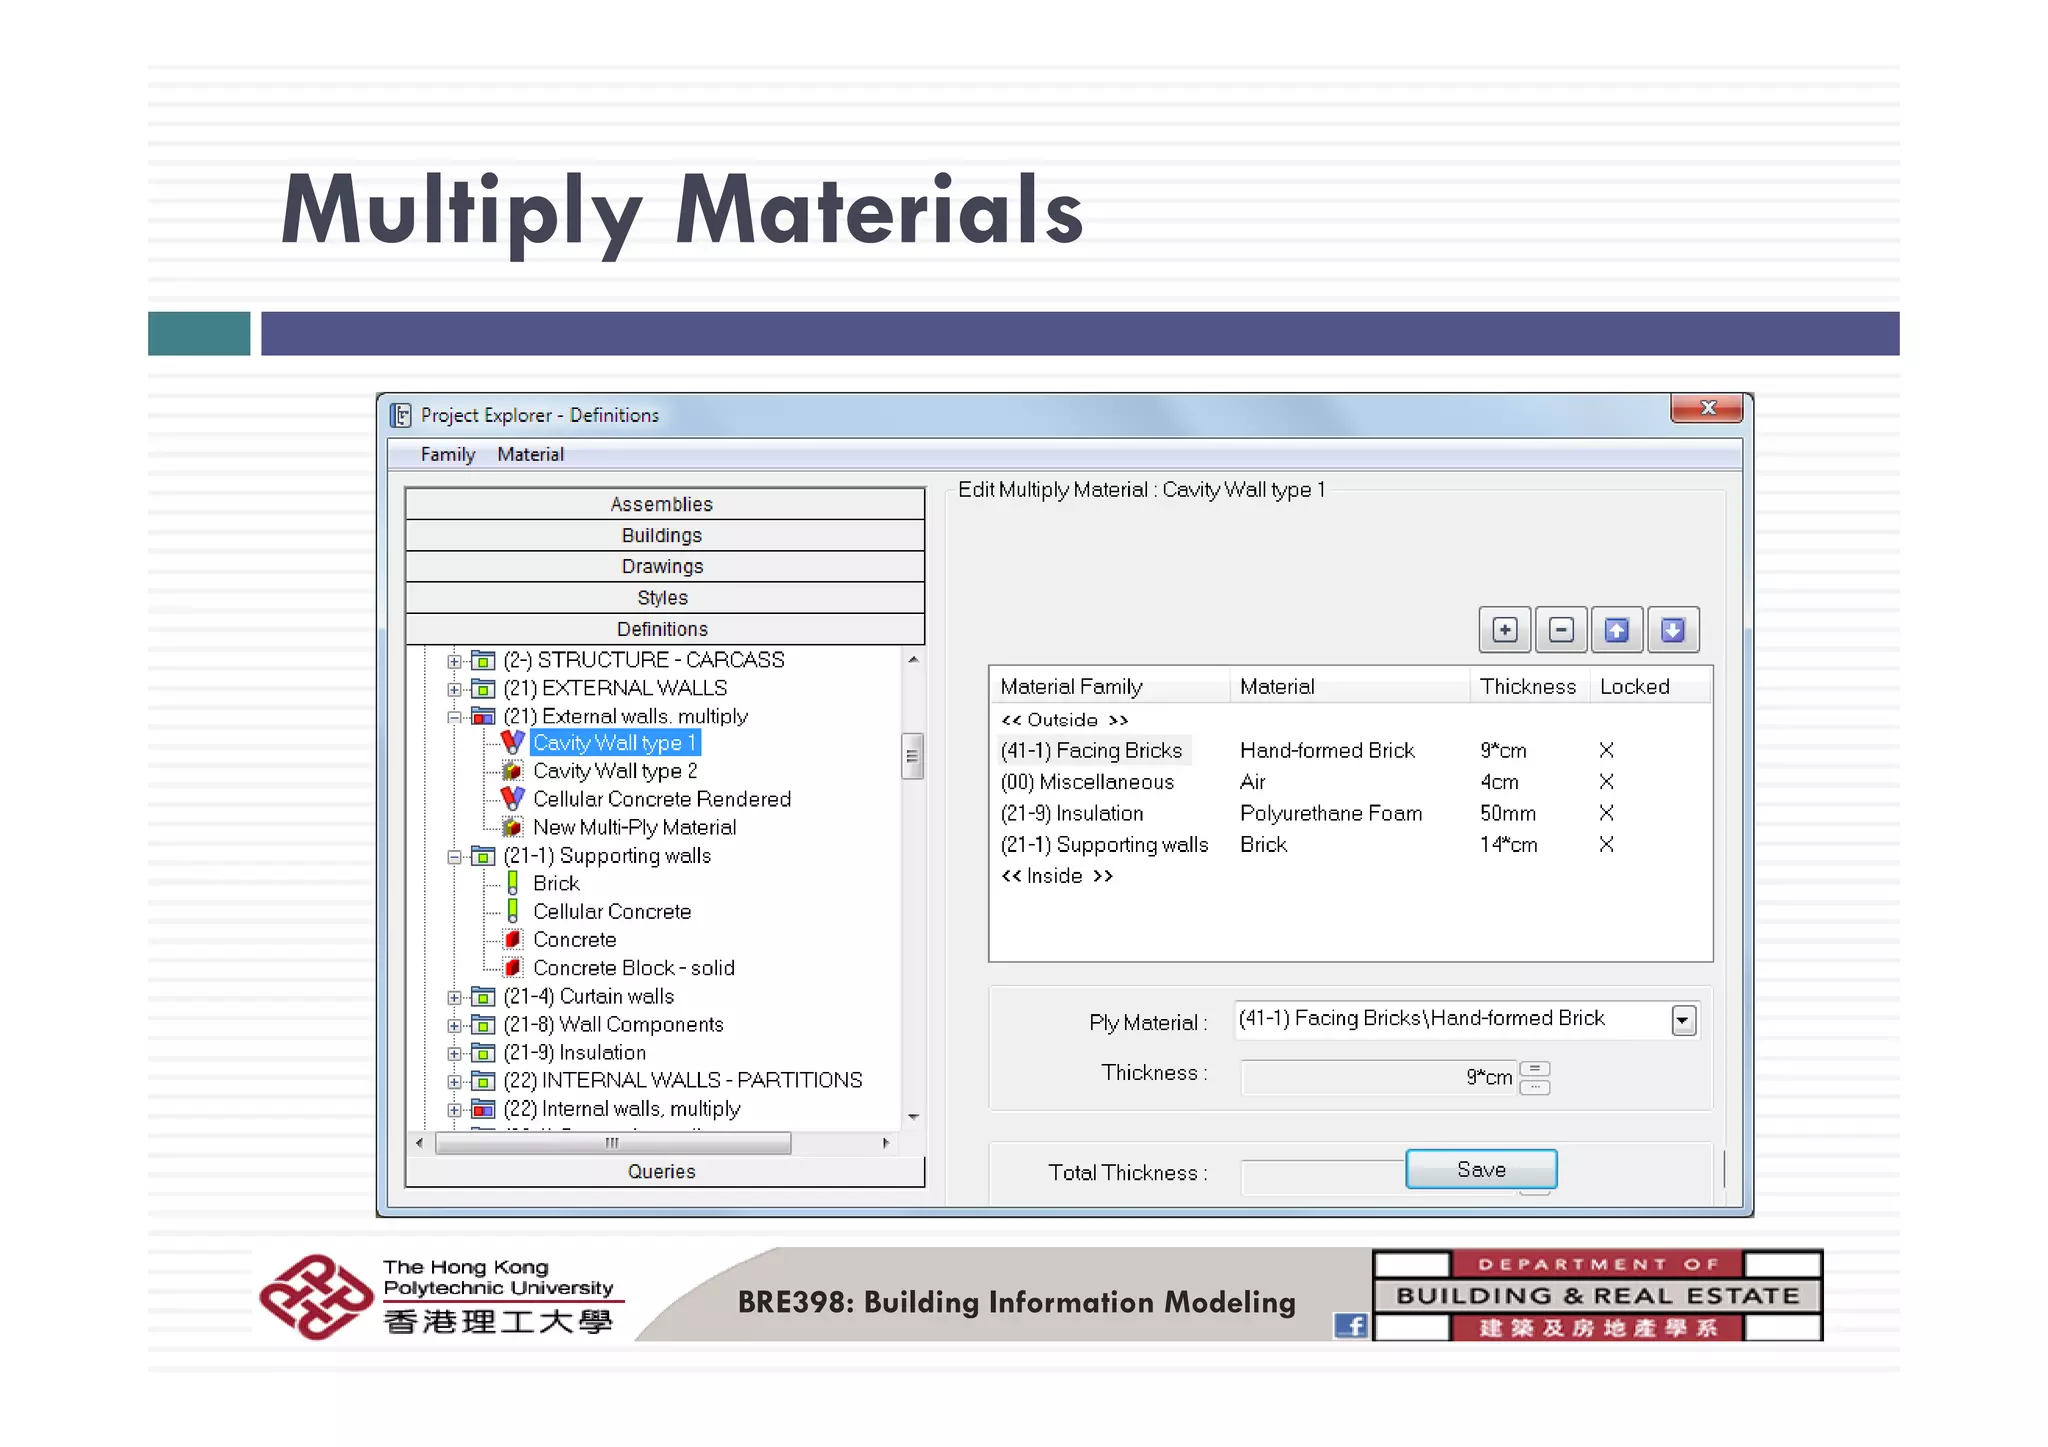Select the Concrete Block - solid item
This screenshot has width=2048, height=1447.
tap(634, 967)
